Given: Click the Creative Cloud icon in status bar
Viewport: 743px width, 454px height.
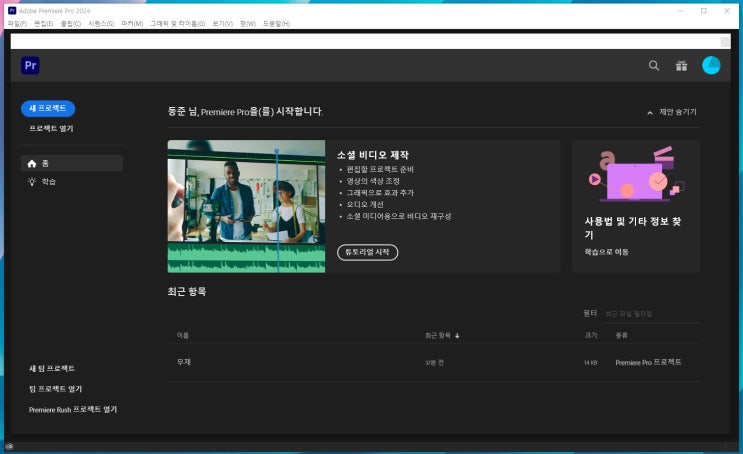Looking at the screenshot, I should [9, 446].
